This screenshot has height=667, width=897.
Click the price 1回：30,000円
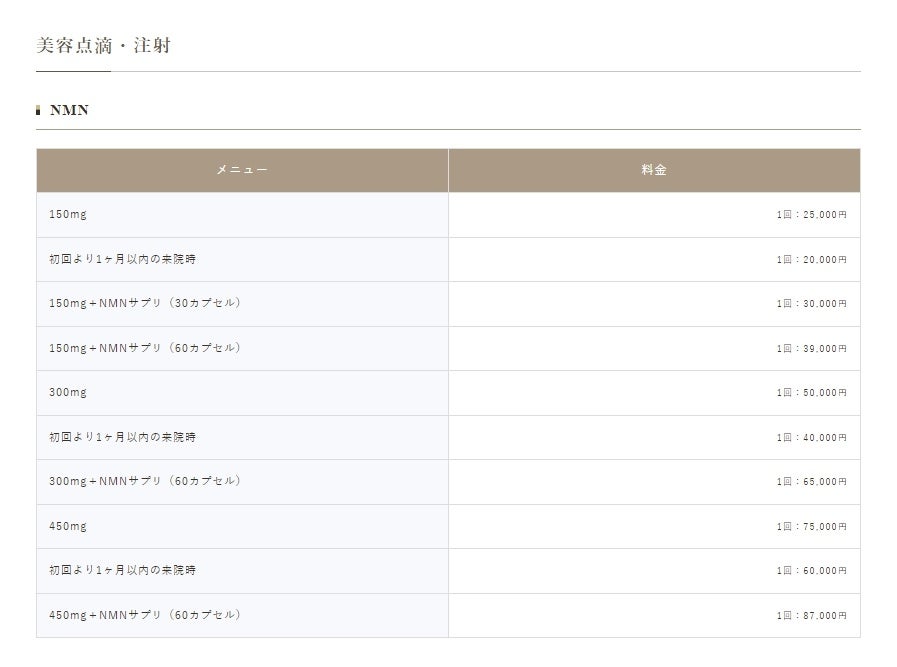tap(811, 304)
